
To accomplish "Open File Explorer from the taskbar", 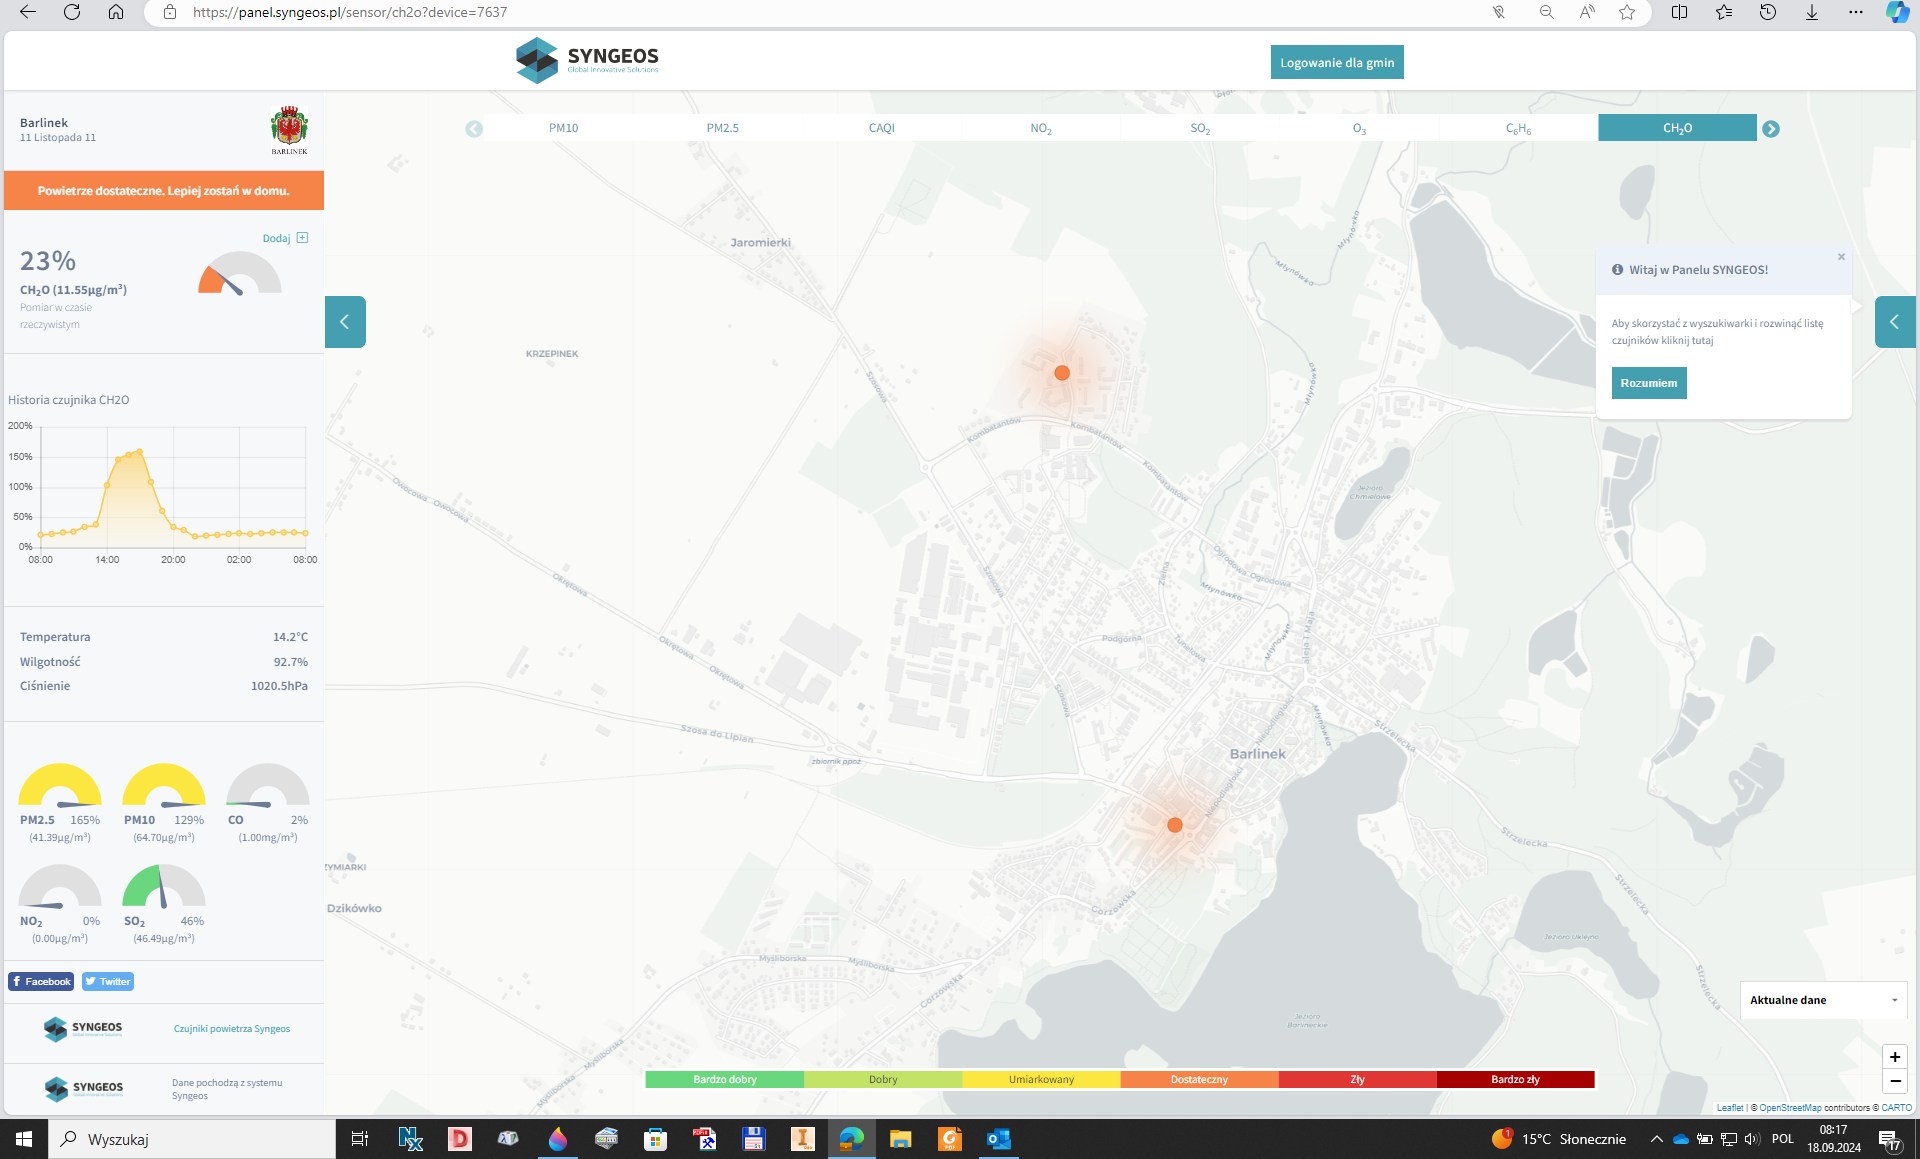I will (901, 1139).
